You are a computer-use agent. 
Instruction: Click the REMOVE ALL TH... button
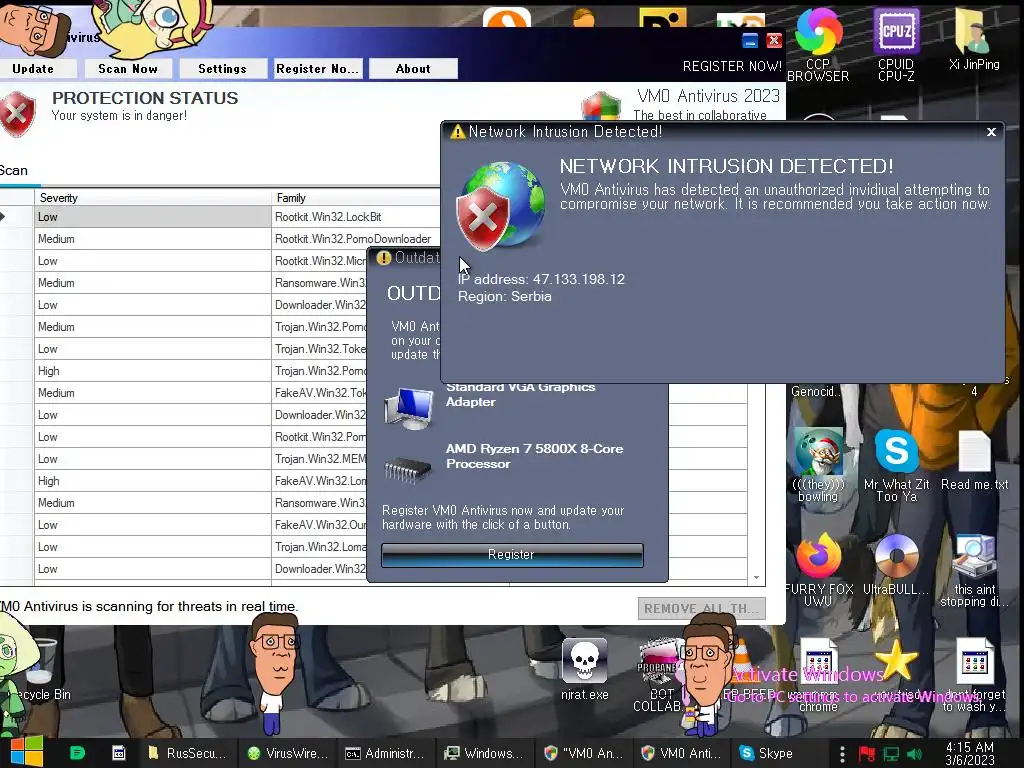[701, 609]
